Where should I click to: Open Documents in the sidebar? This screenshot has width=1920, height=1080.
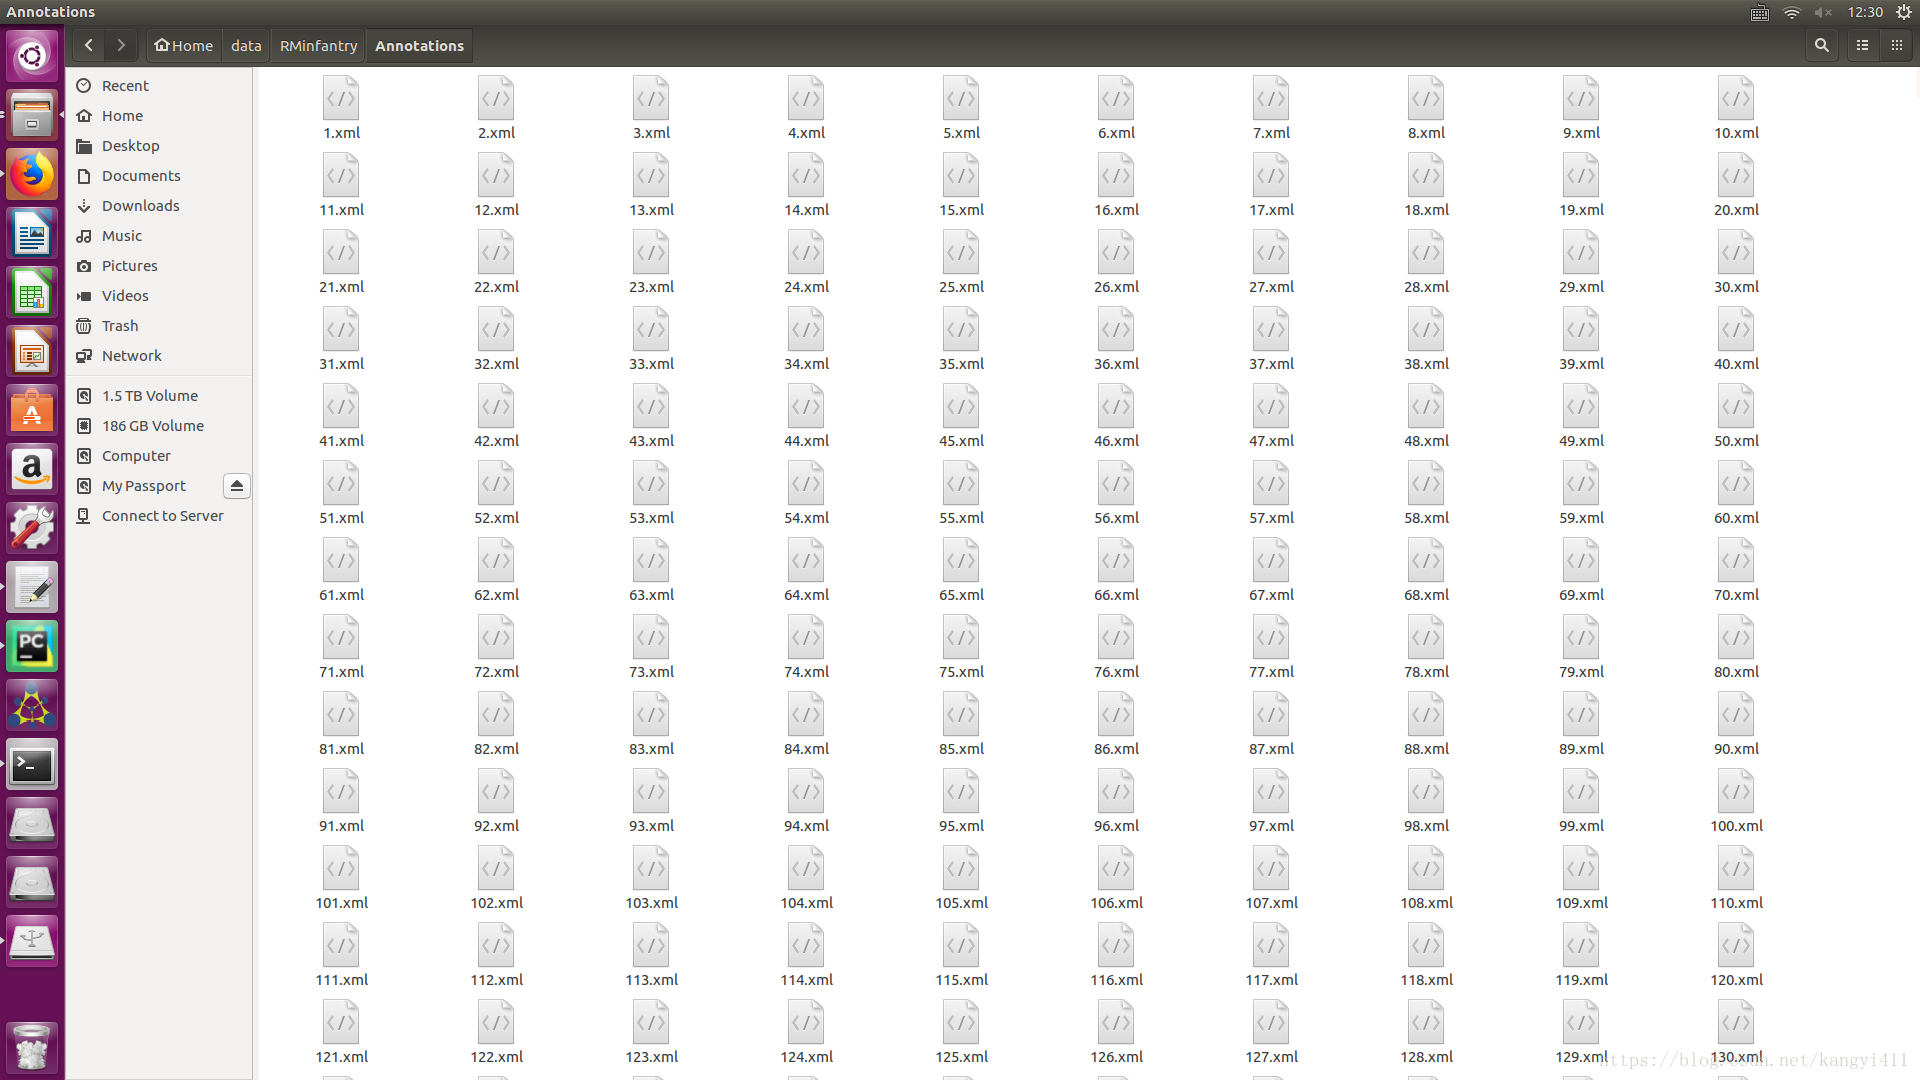tap(159, 176)
